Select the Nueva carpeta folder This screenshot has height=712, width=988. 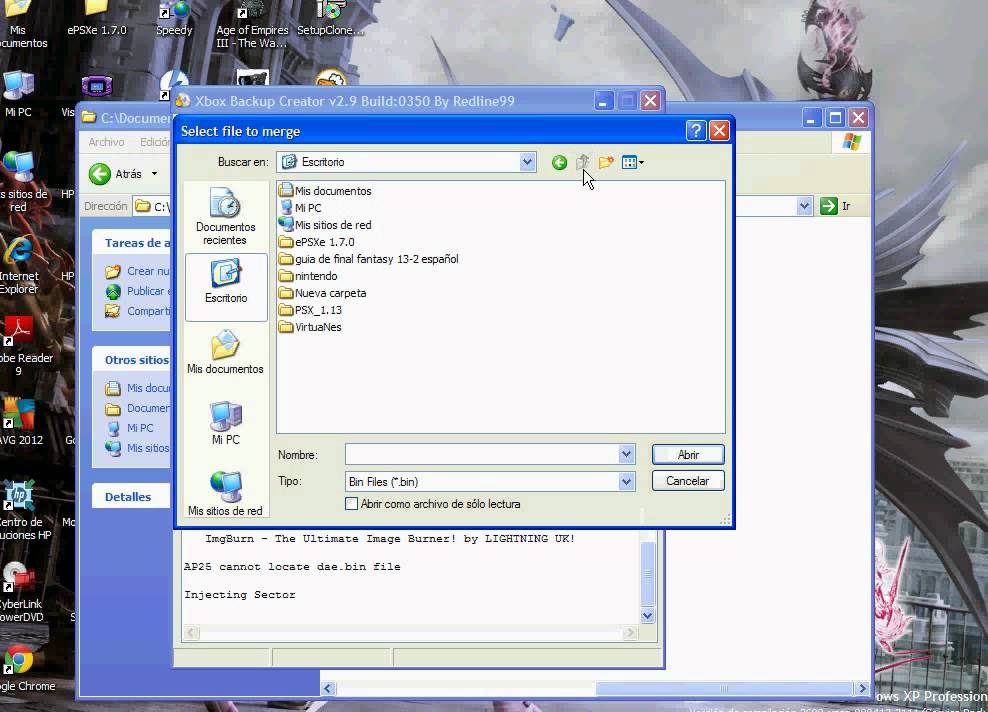pyautogui.click(x=323, y=292)
